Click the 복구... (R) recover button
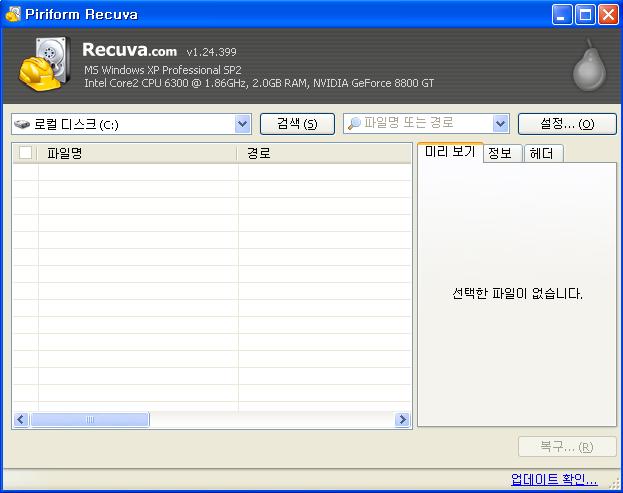Viewport: 623px width, 493px height. click(x=567, y=447)
